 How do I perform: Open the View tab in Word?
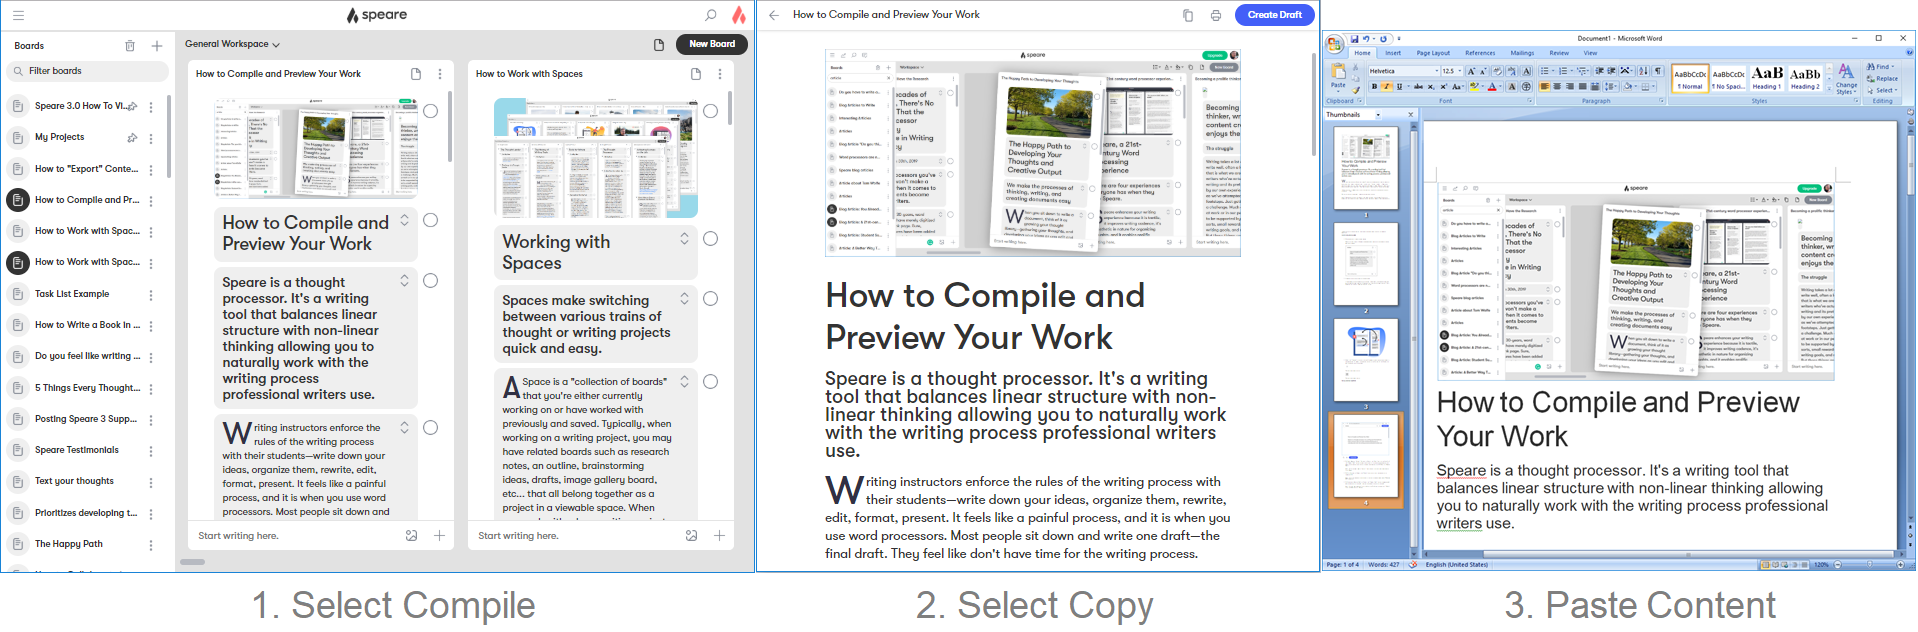tap(1590, 53)
